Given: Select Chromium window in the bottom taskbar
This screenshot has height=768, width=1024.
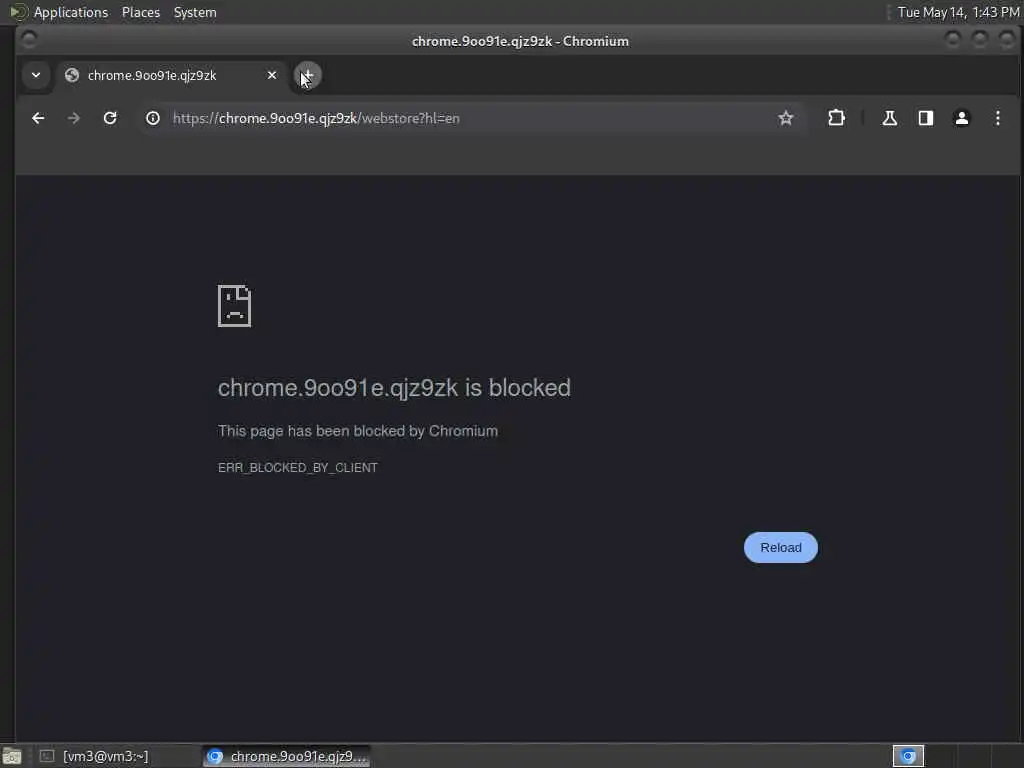Looking at the screenshot, I should (287, 756).
